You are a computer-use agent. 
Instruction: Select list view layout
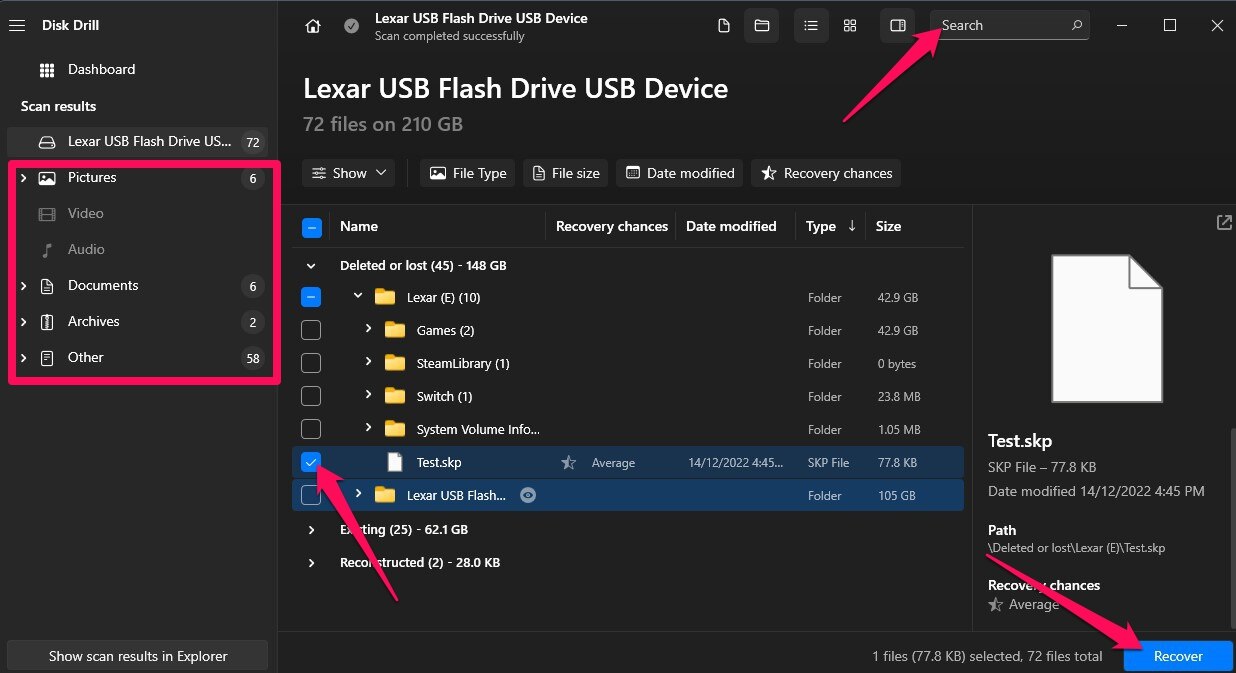(x=811, y=26)
